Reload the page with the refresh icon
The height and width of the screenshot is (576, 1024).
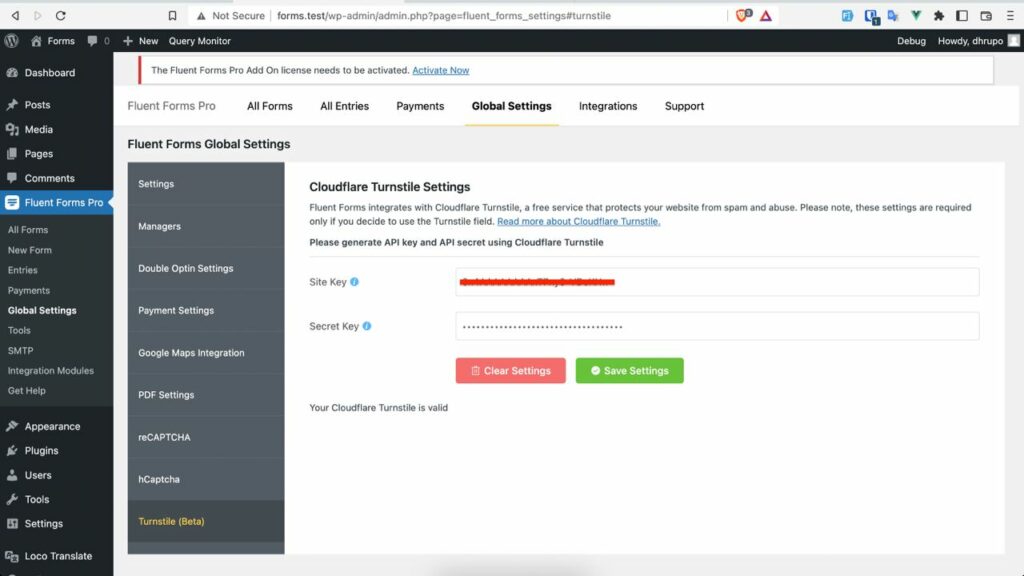(61, 16)
